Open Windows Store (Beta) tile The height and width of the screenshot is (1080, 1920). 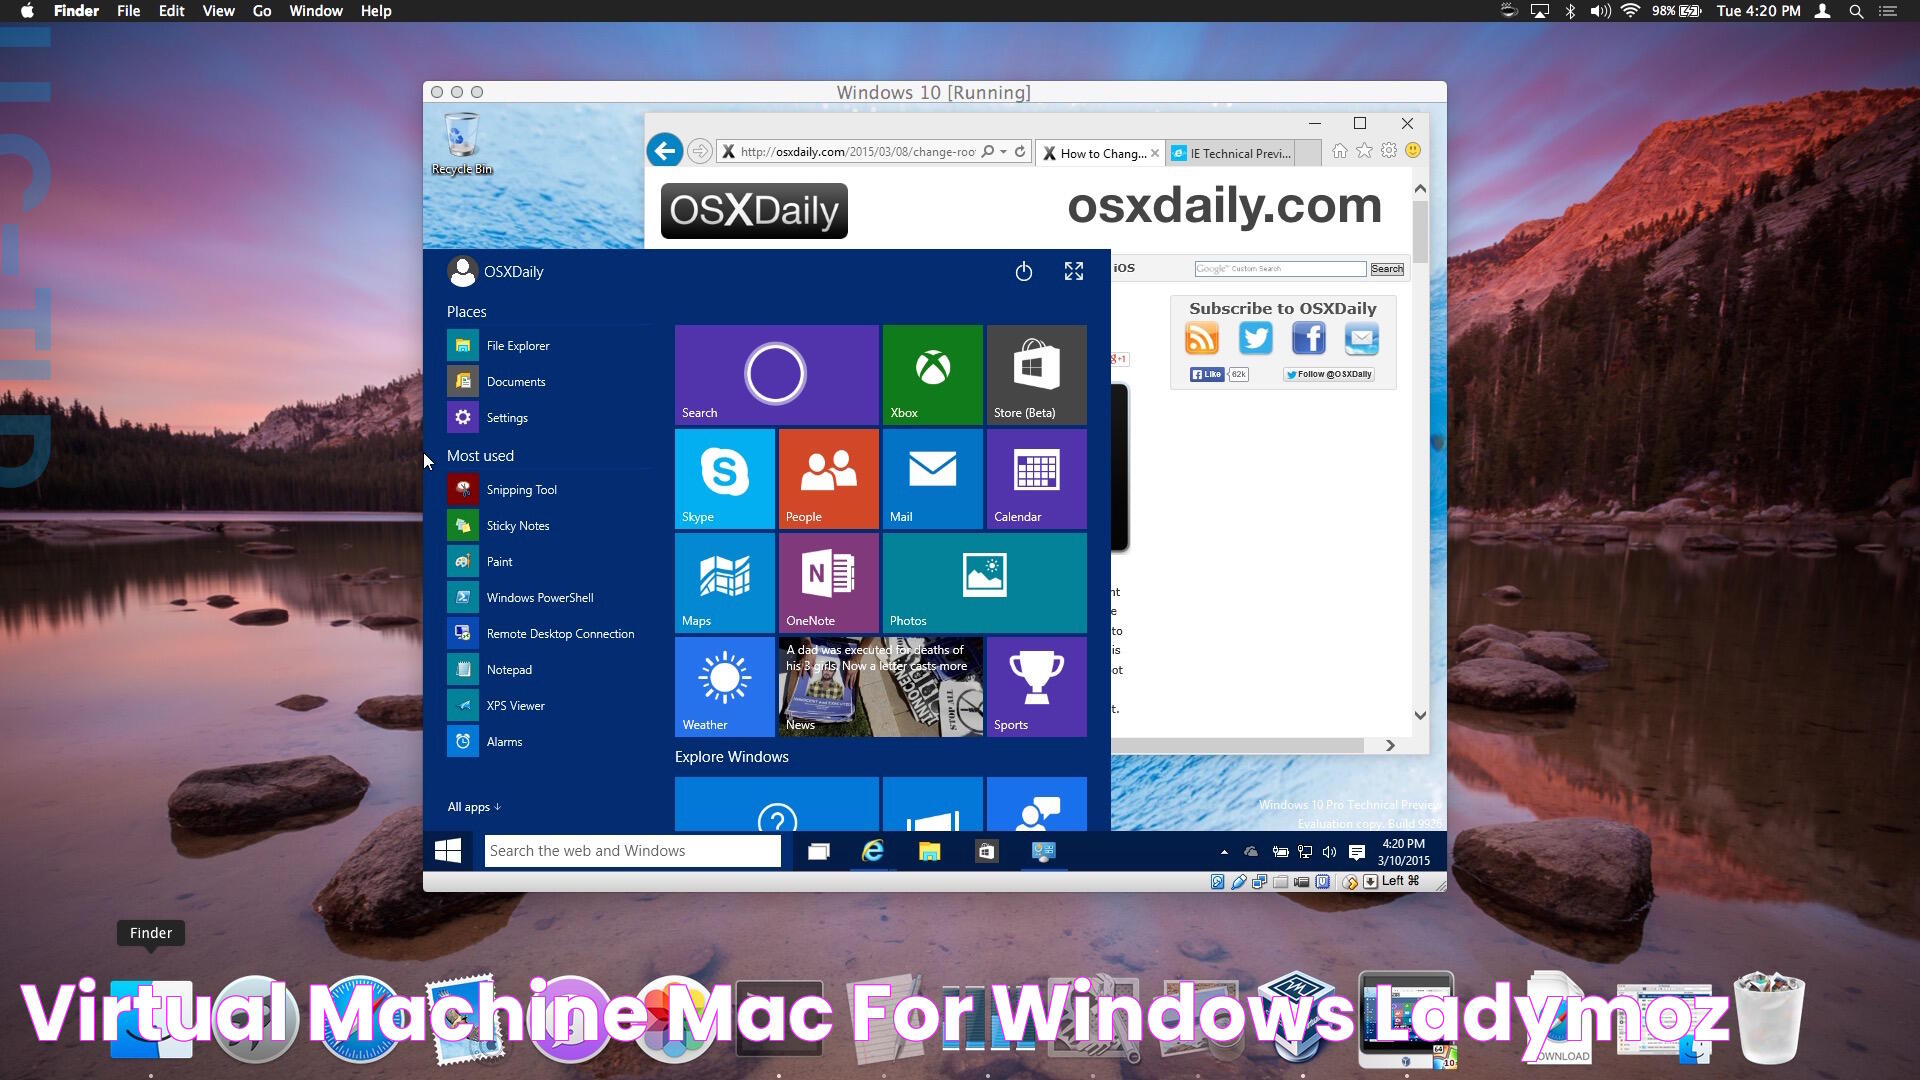pyautogui.click(x=1036, y=373)
